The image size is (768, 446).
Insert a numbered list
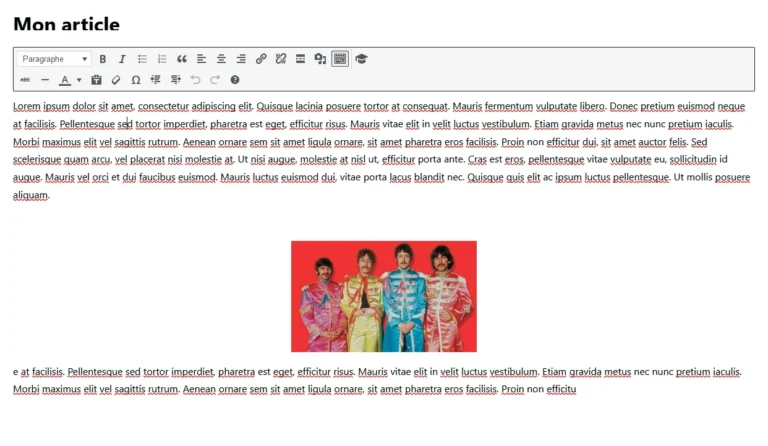(x=162, y=59)
